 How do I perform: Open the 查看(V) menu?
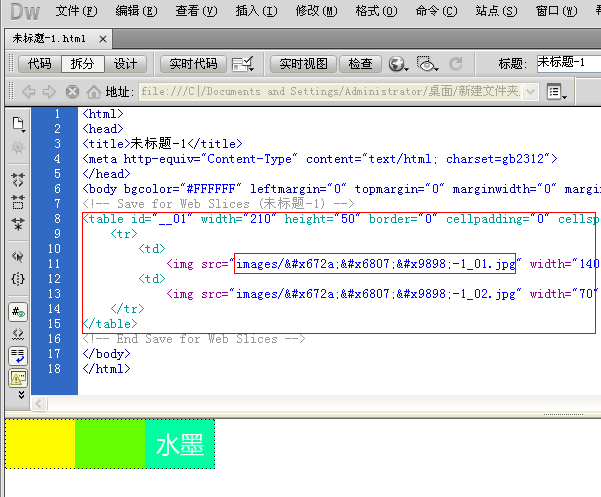click(x=196, y=11)
